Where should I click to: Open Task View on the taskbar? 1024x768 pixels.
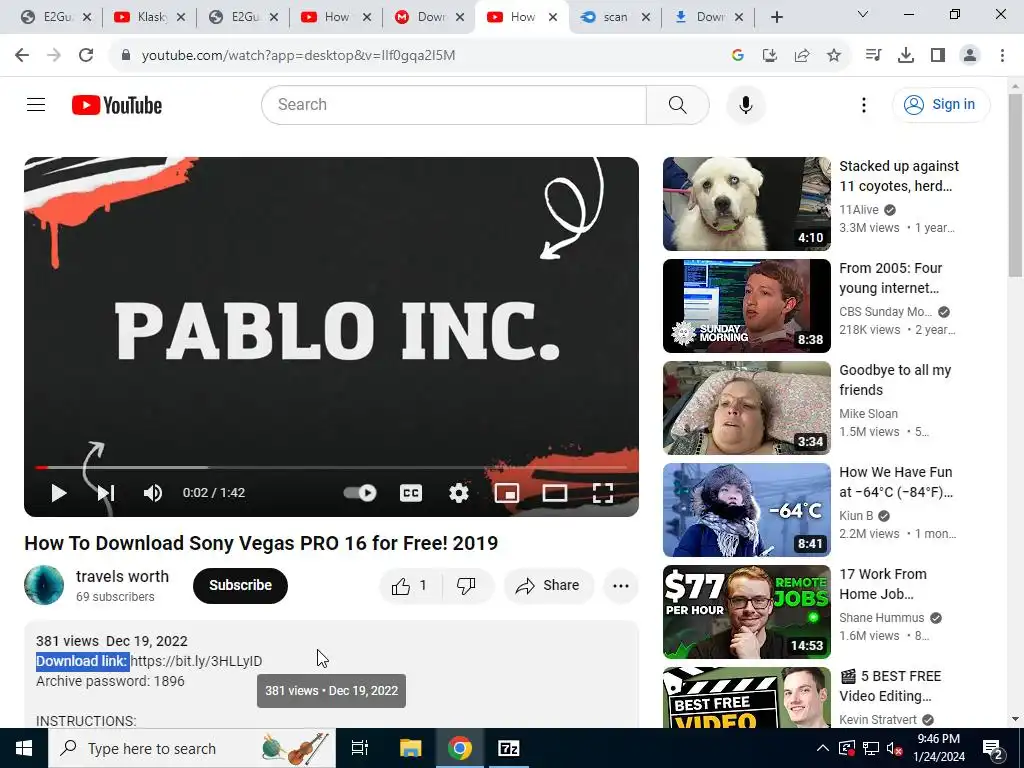[360, 748]
